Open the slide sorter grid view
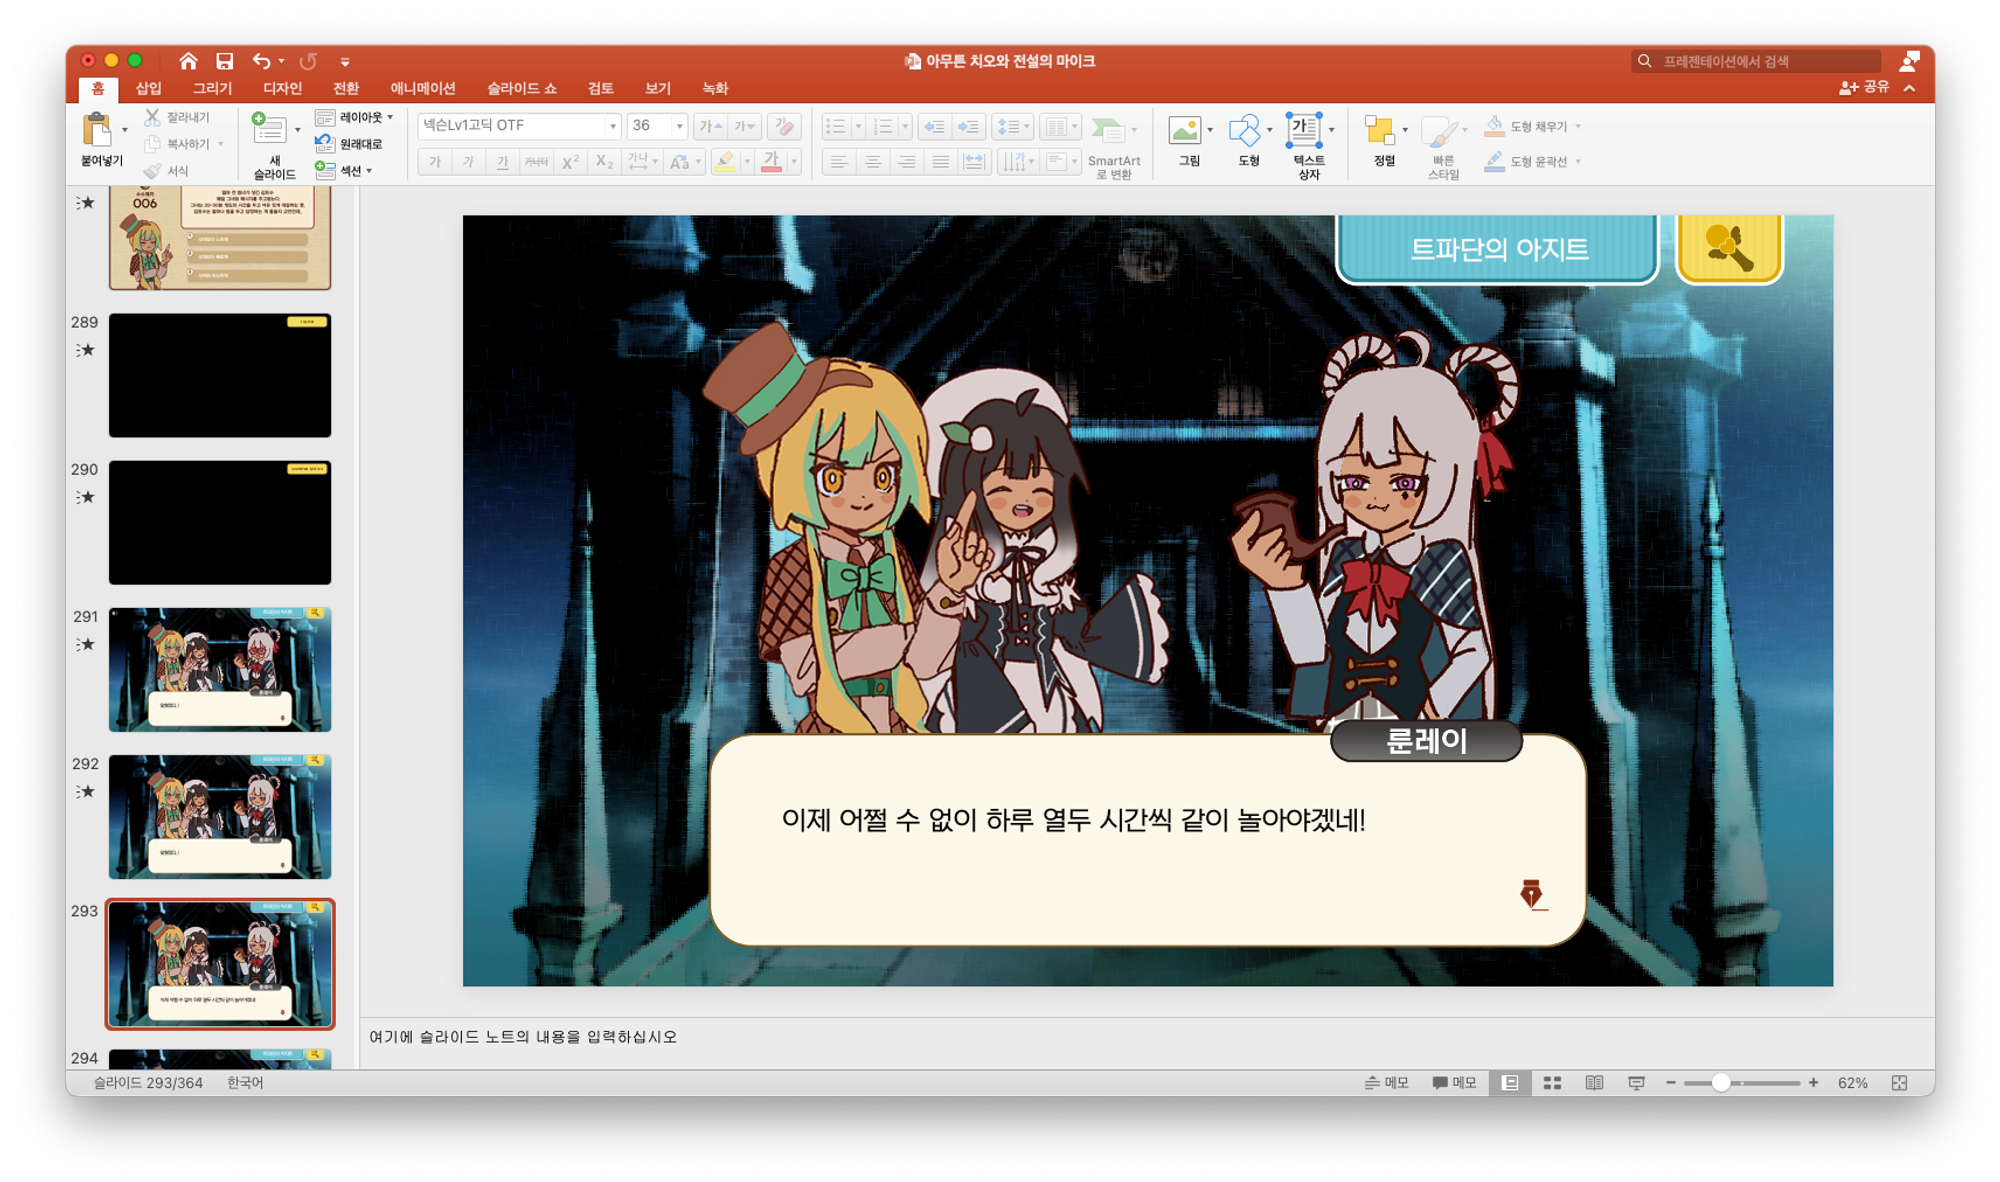 click(x=1552, y=1083)
